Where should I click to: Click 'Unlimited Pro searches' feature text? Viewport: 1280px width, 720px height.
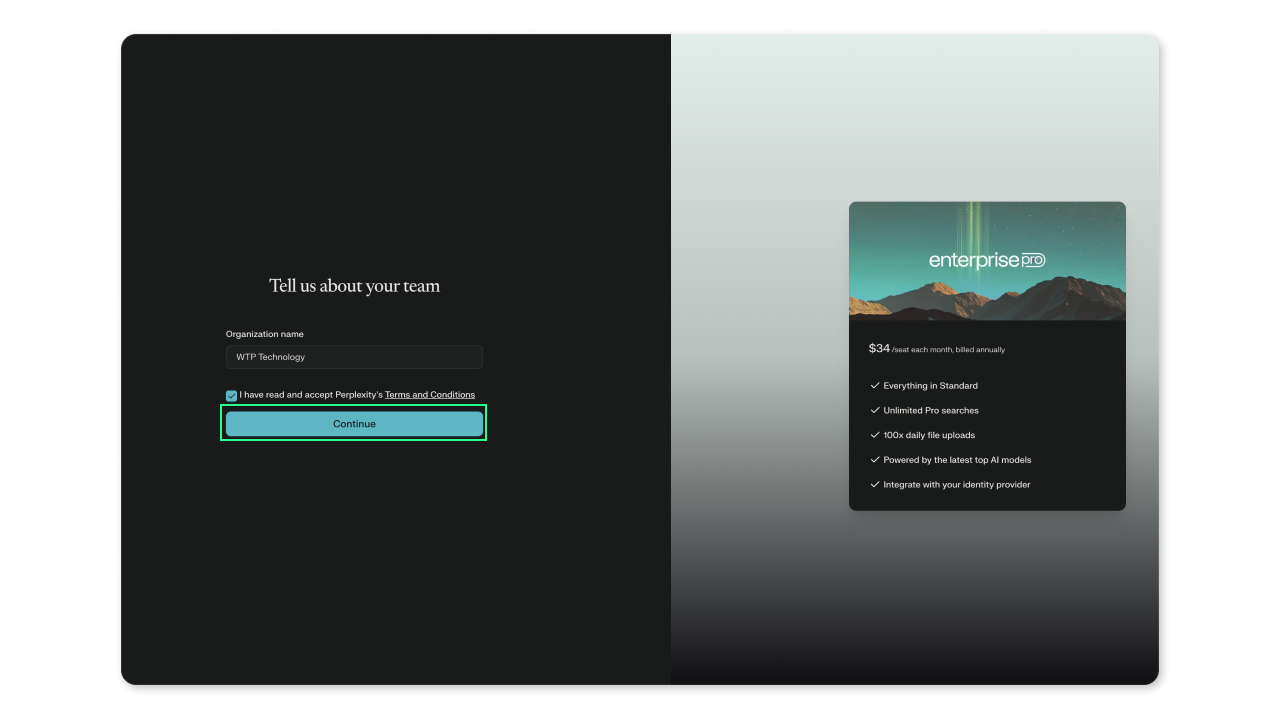931,411
